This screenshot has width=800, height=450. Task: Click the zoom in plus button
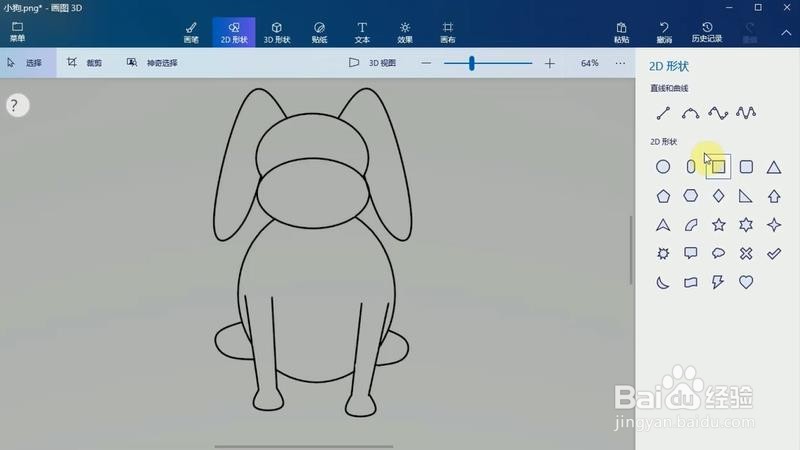pos(549,63)
